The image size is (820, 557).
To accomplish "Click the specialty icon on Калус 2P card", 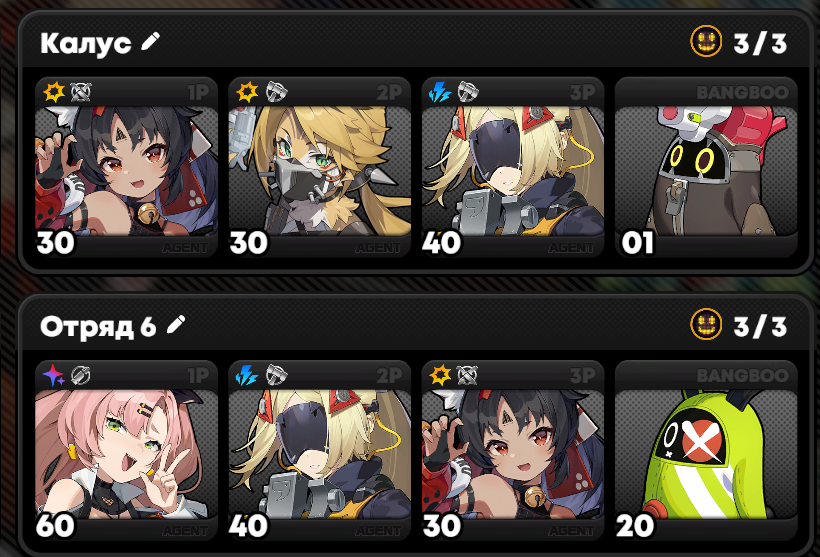I will (x=277, y=92).
